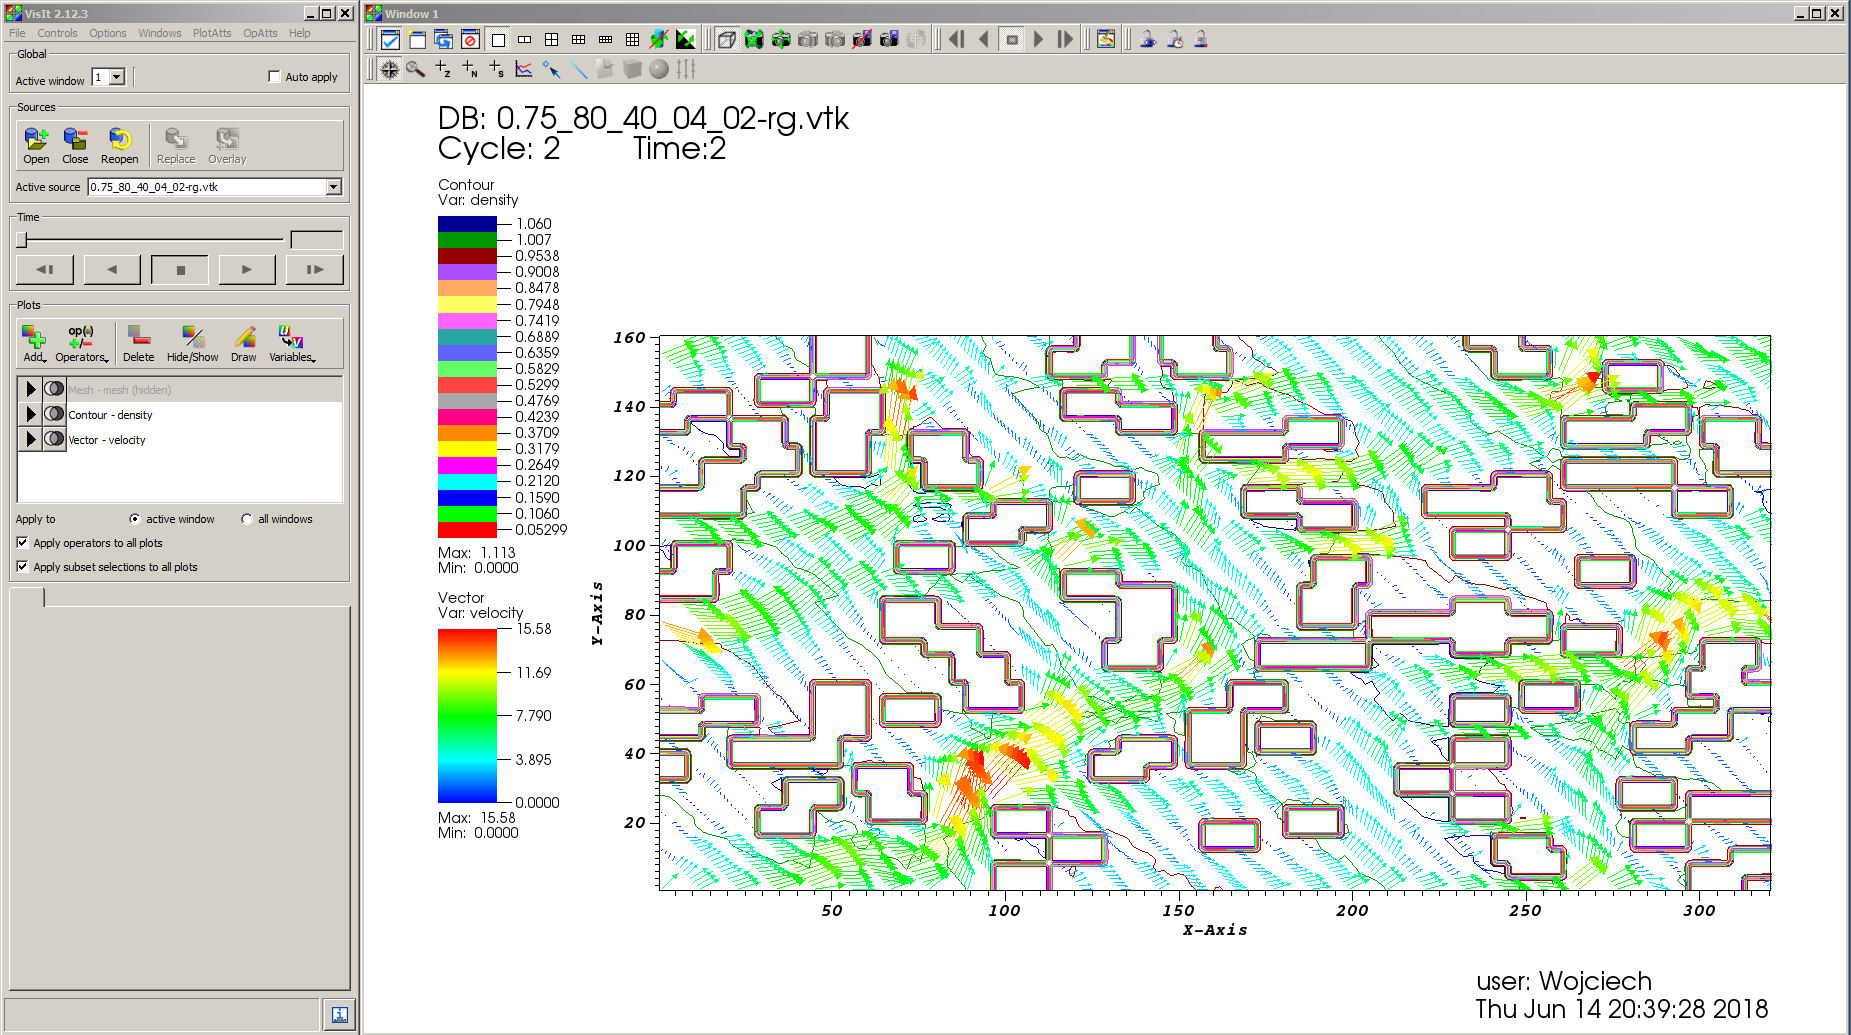Select the zoom magnifier tool
The width and height of the screenshot is (1851, 1035).
coord(415,69)
